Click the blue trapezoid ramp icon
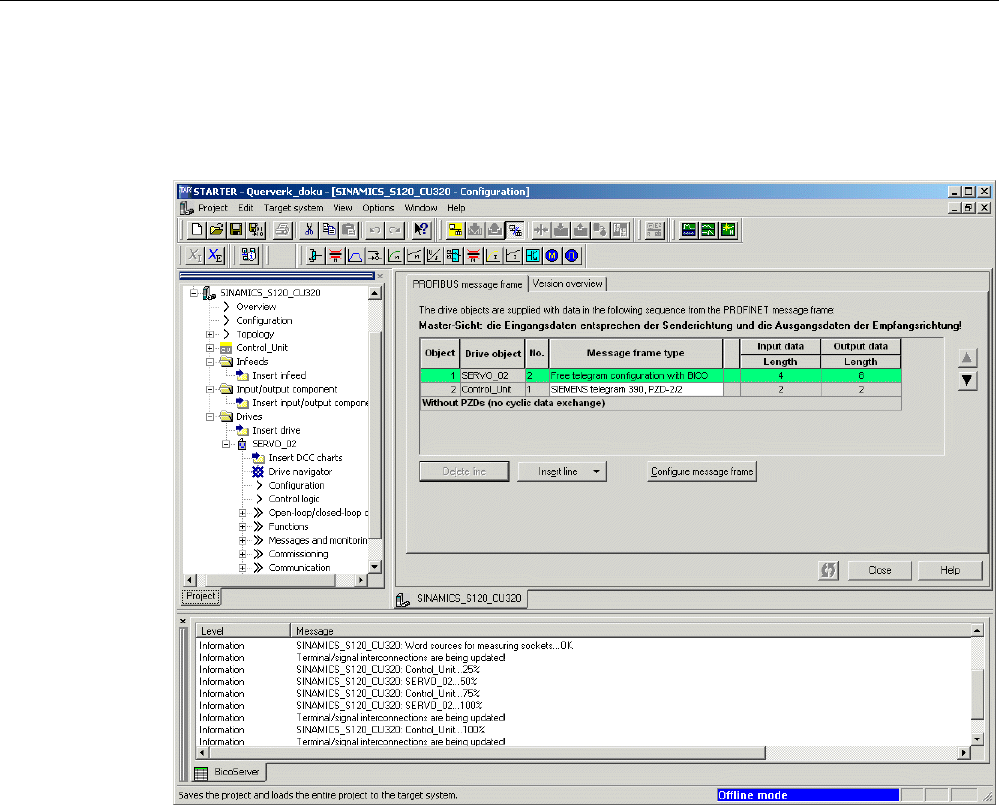Screen dimensions: 999x805 pos(355,256)
